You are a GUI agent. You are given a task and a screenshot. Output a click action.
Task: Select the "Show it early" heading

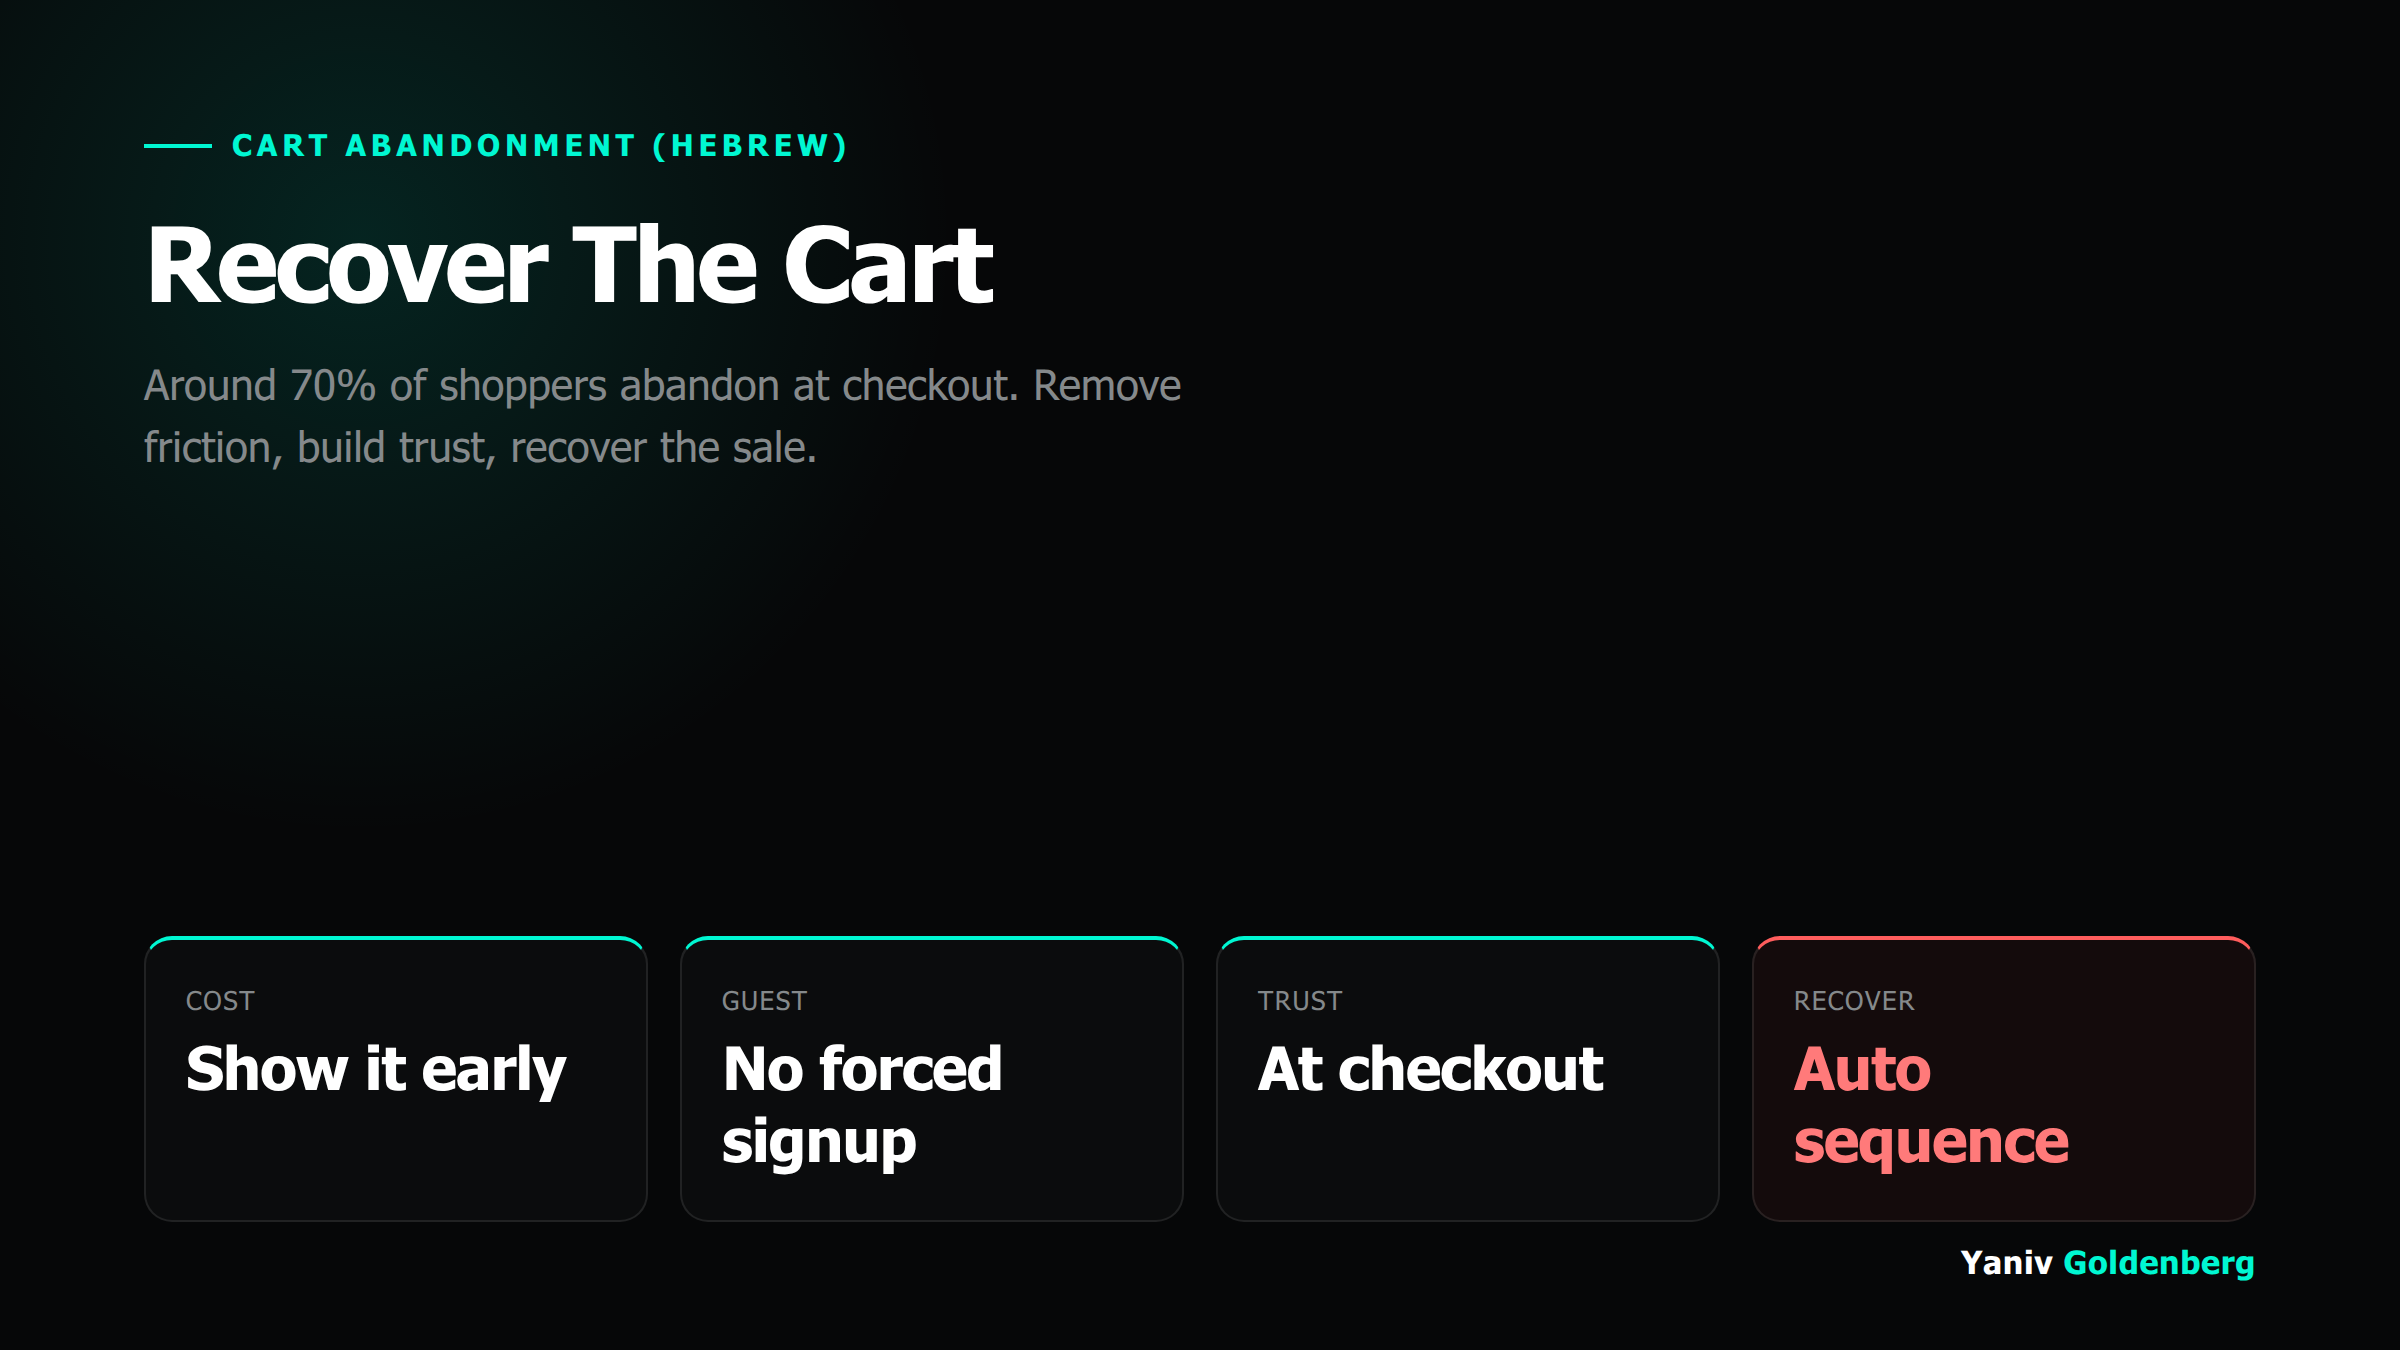[x=376, y=1071]
